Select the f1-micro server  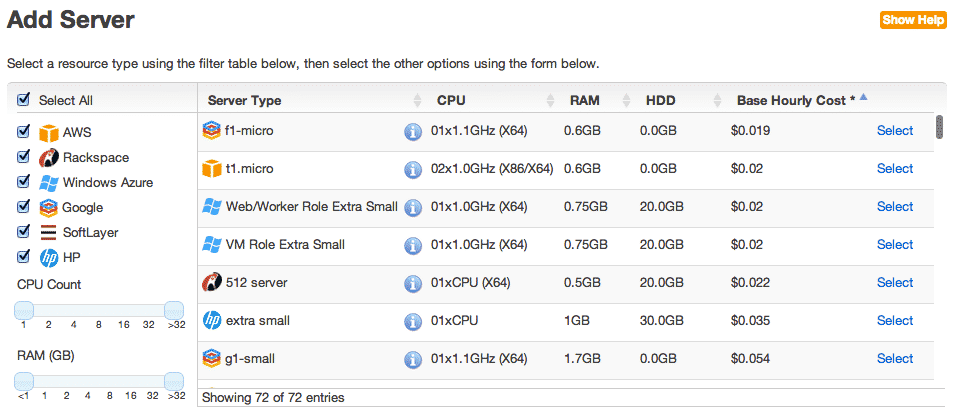894,130
